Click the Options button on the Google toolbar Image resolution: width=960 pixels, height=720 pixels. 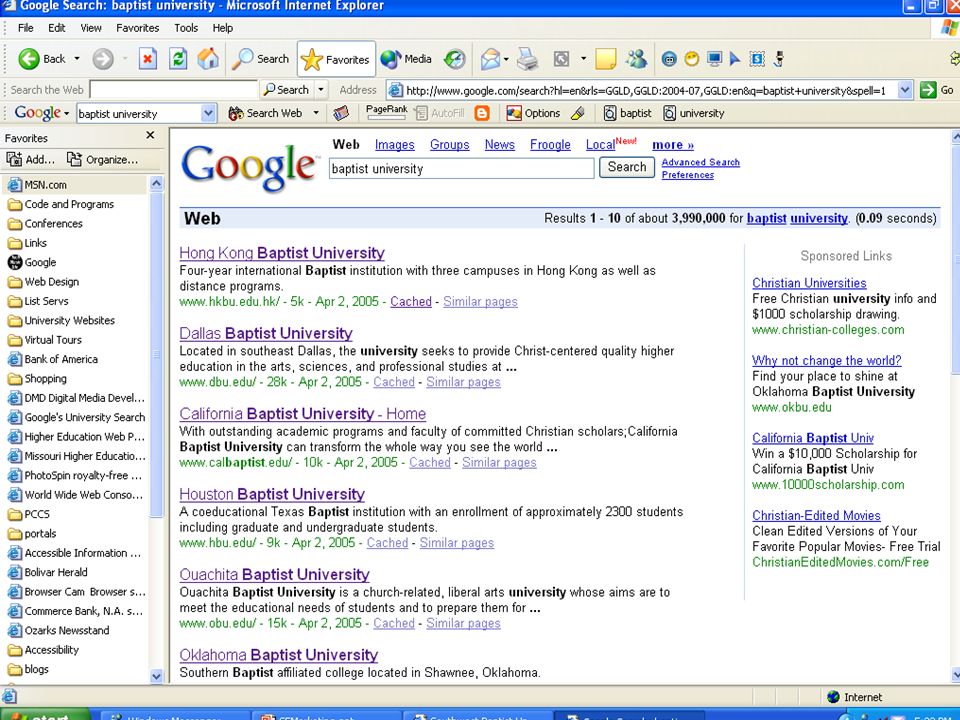533,113
